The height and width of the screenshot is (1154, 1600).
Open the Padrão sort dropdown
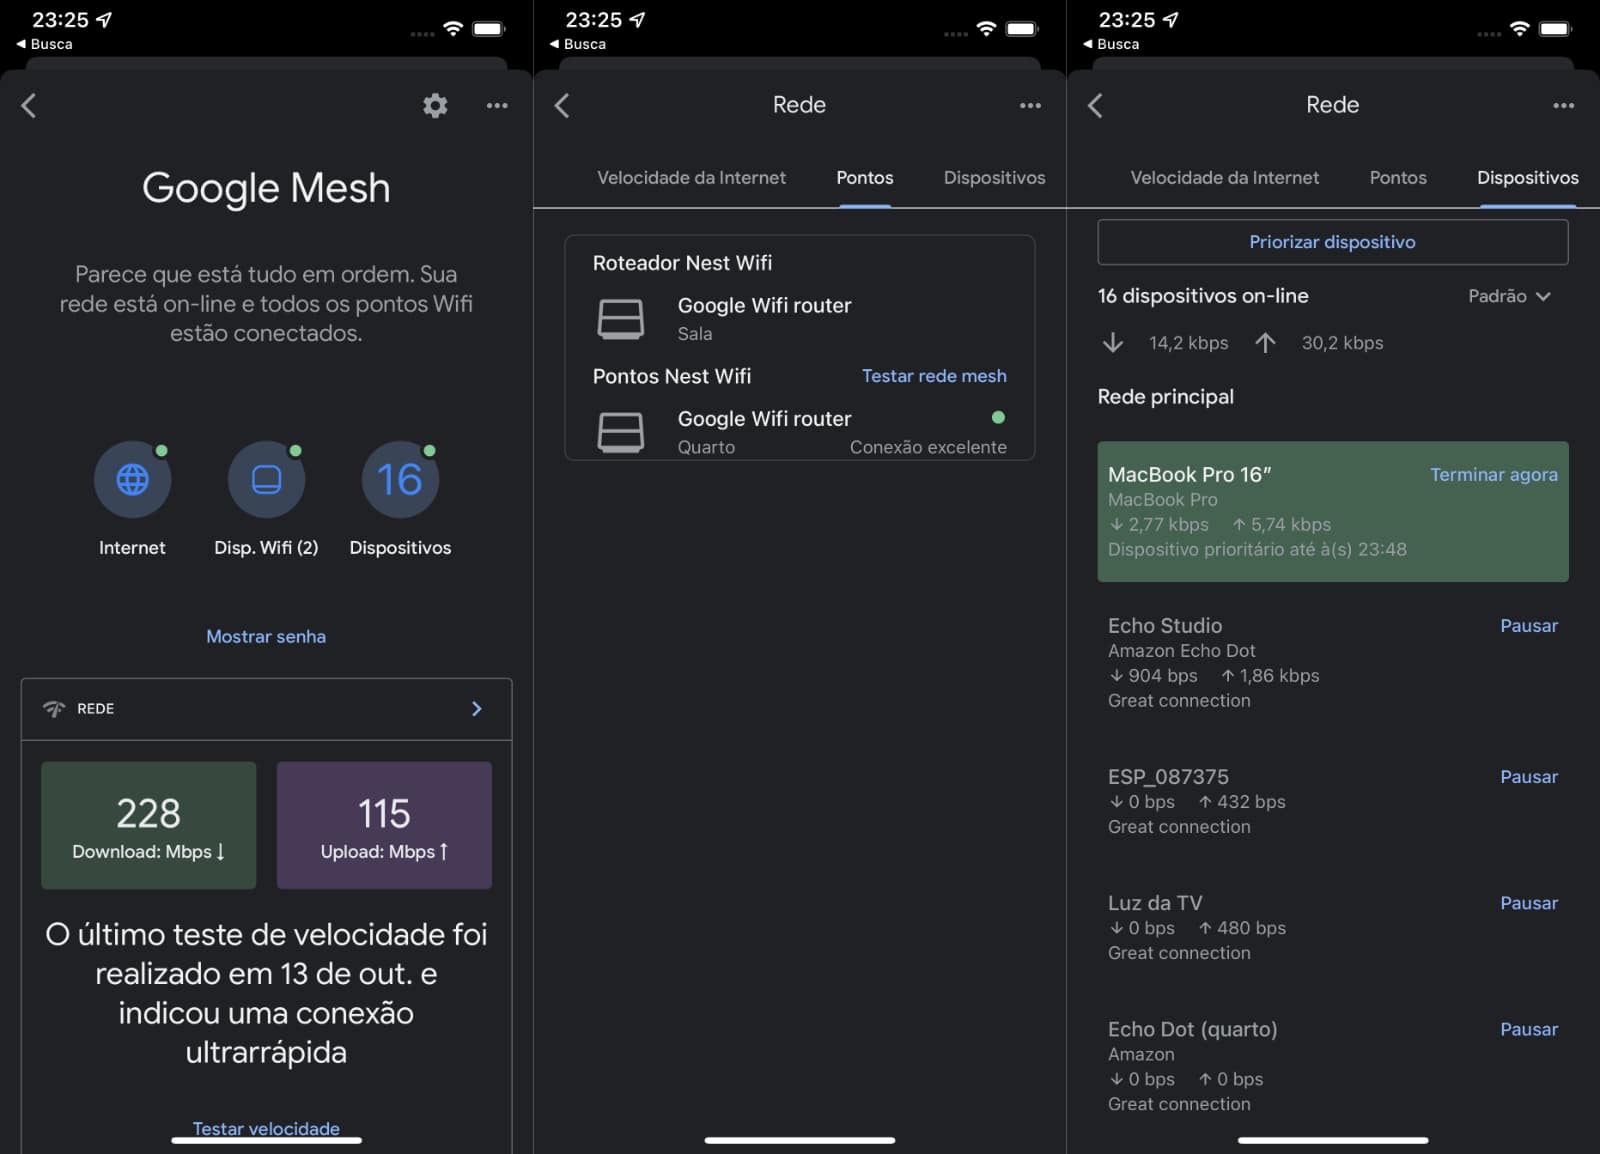point(1508,296)
